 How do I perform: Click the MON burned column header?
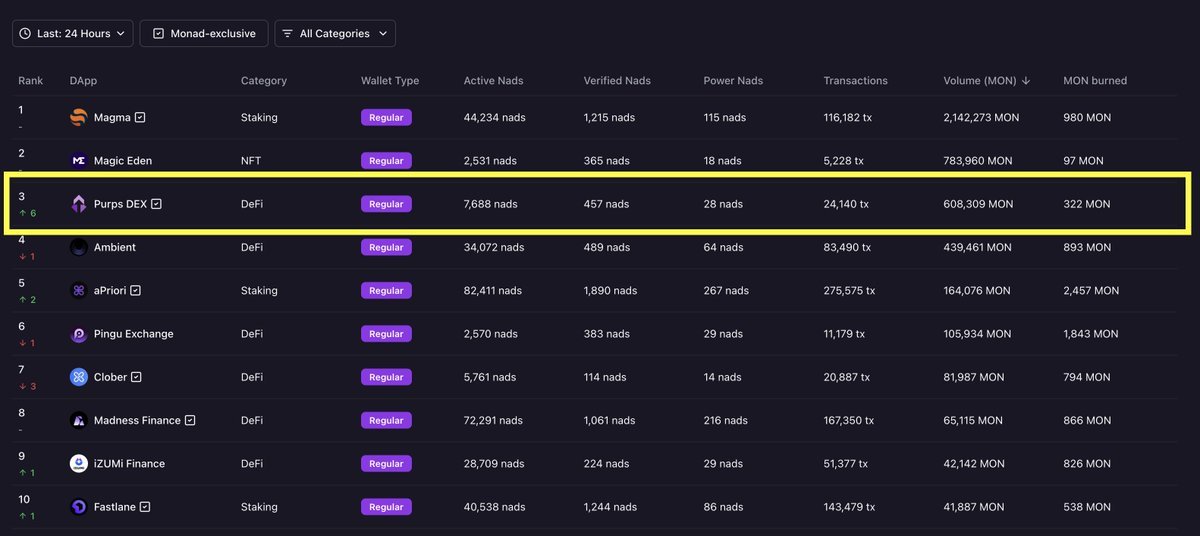[1095, 81]
